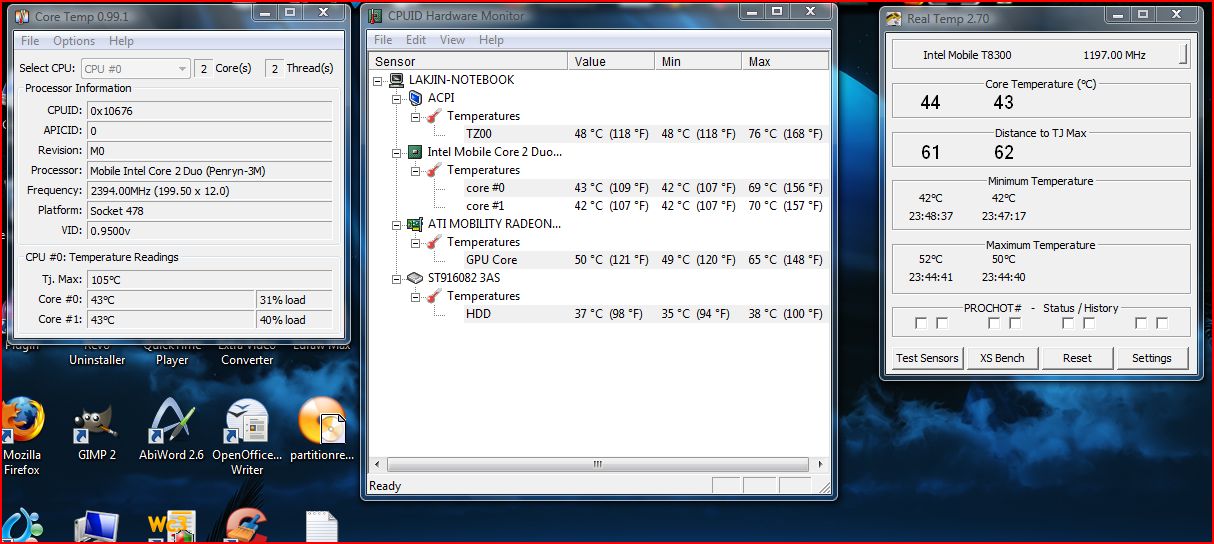
Task: Click the small button beside 1197.00 MHz
Action: tap(1184, 53)
